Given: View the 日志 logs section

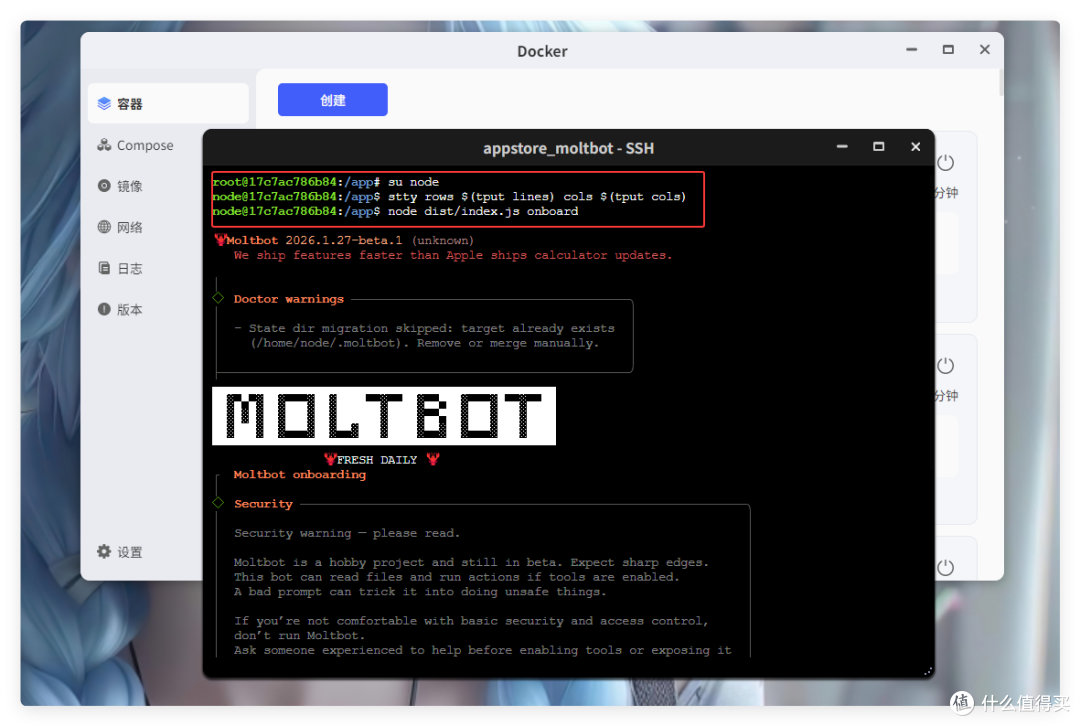Looking at the screenshot, I should point(121,268).
